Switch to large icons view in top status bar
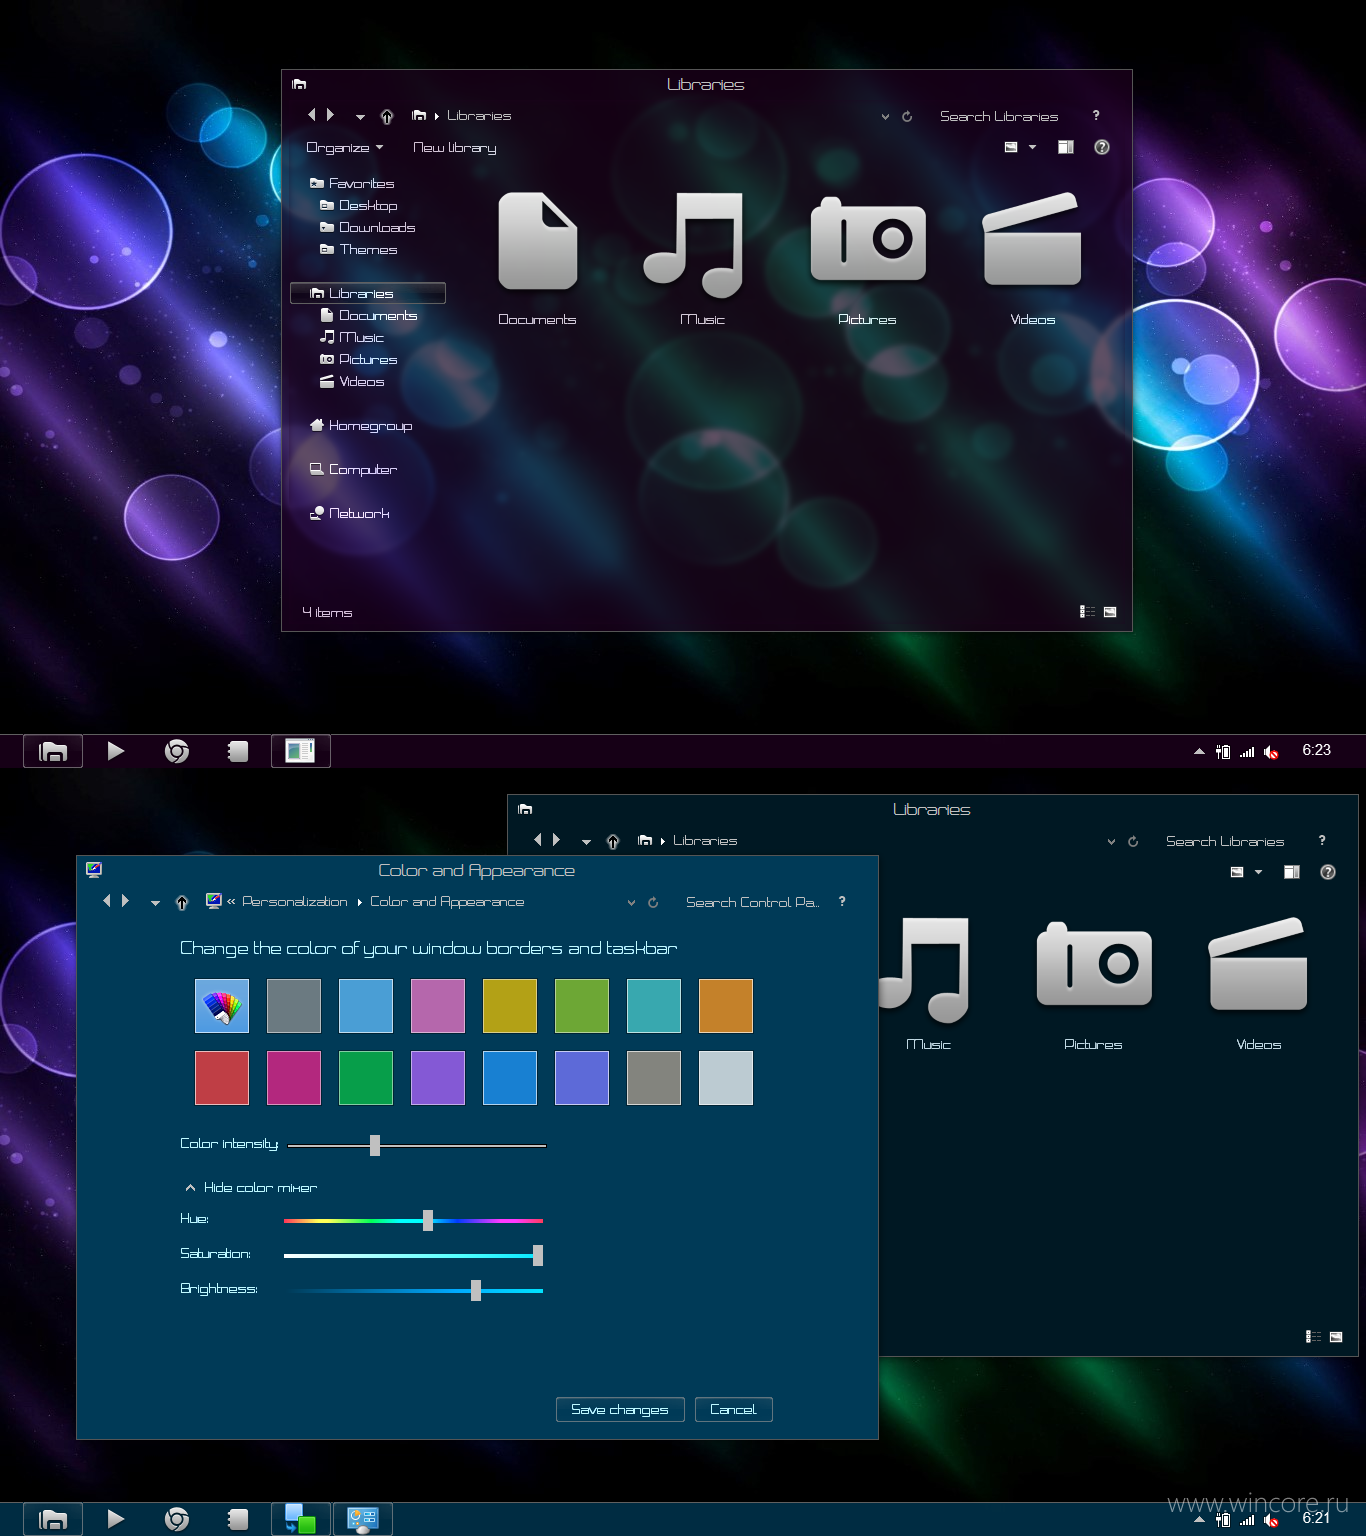Image resolution: width=1366 pixels, height=1536 pixels. click(1110, 612)
